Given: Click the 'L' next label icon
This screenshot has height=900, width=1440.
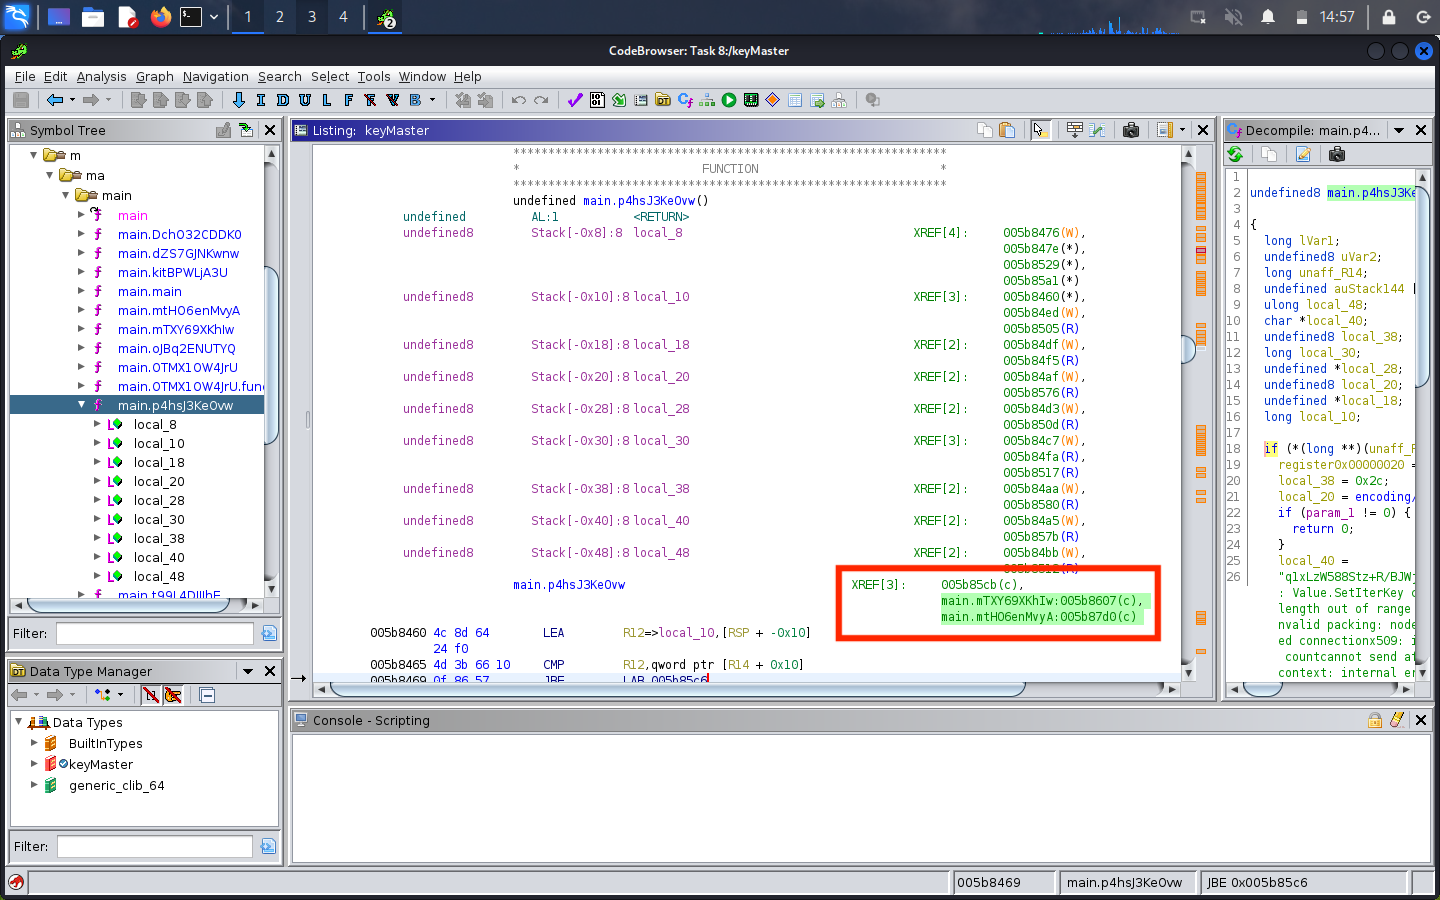Looking at the screenshot, I should pyautogui.click(x=327, y=100).
